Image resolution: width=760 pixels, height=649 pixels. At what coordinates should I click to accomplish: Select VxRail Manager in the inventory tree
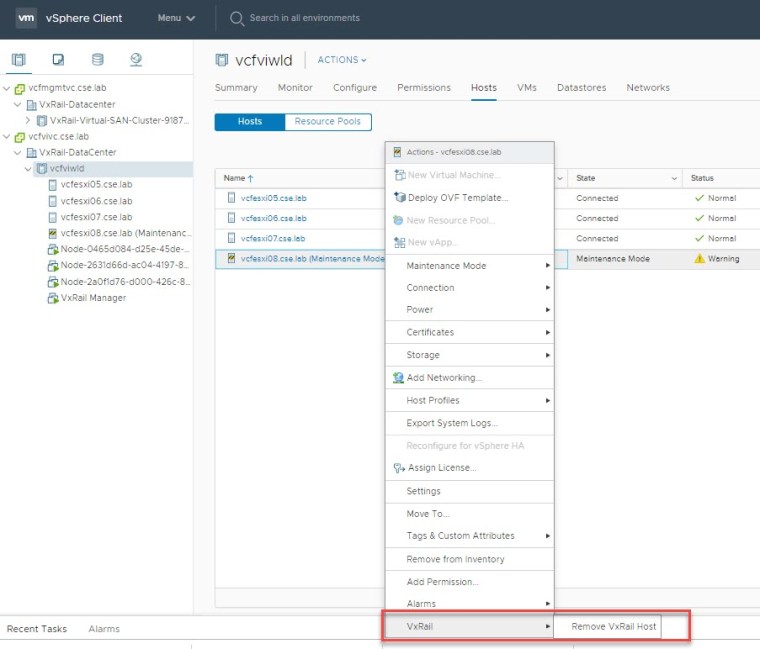[x=93, y=297]
